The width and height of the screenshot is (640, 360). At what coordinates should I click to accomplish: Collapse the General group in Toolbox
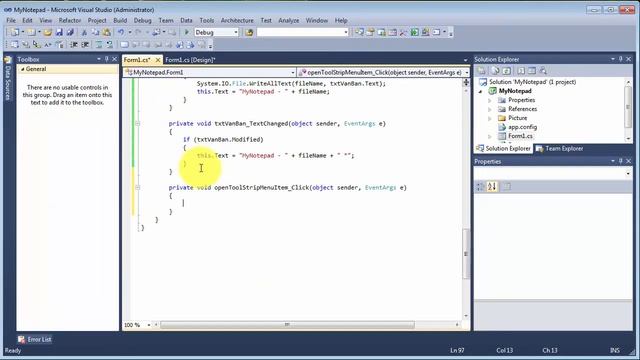pyautogui.click(x=23, y=69)
